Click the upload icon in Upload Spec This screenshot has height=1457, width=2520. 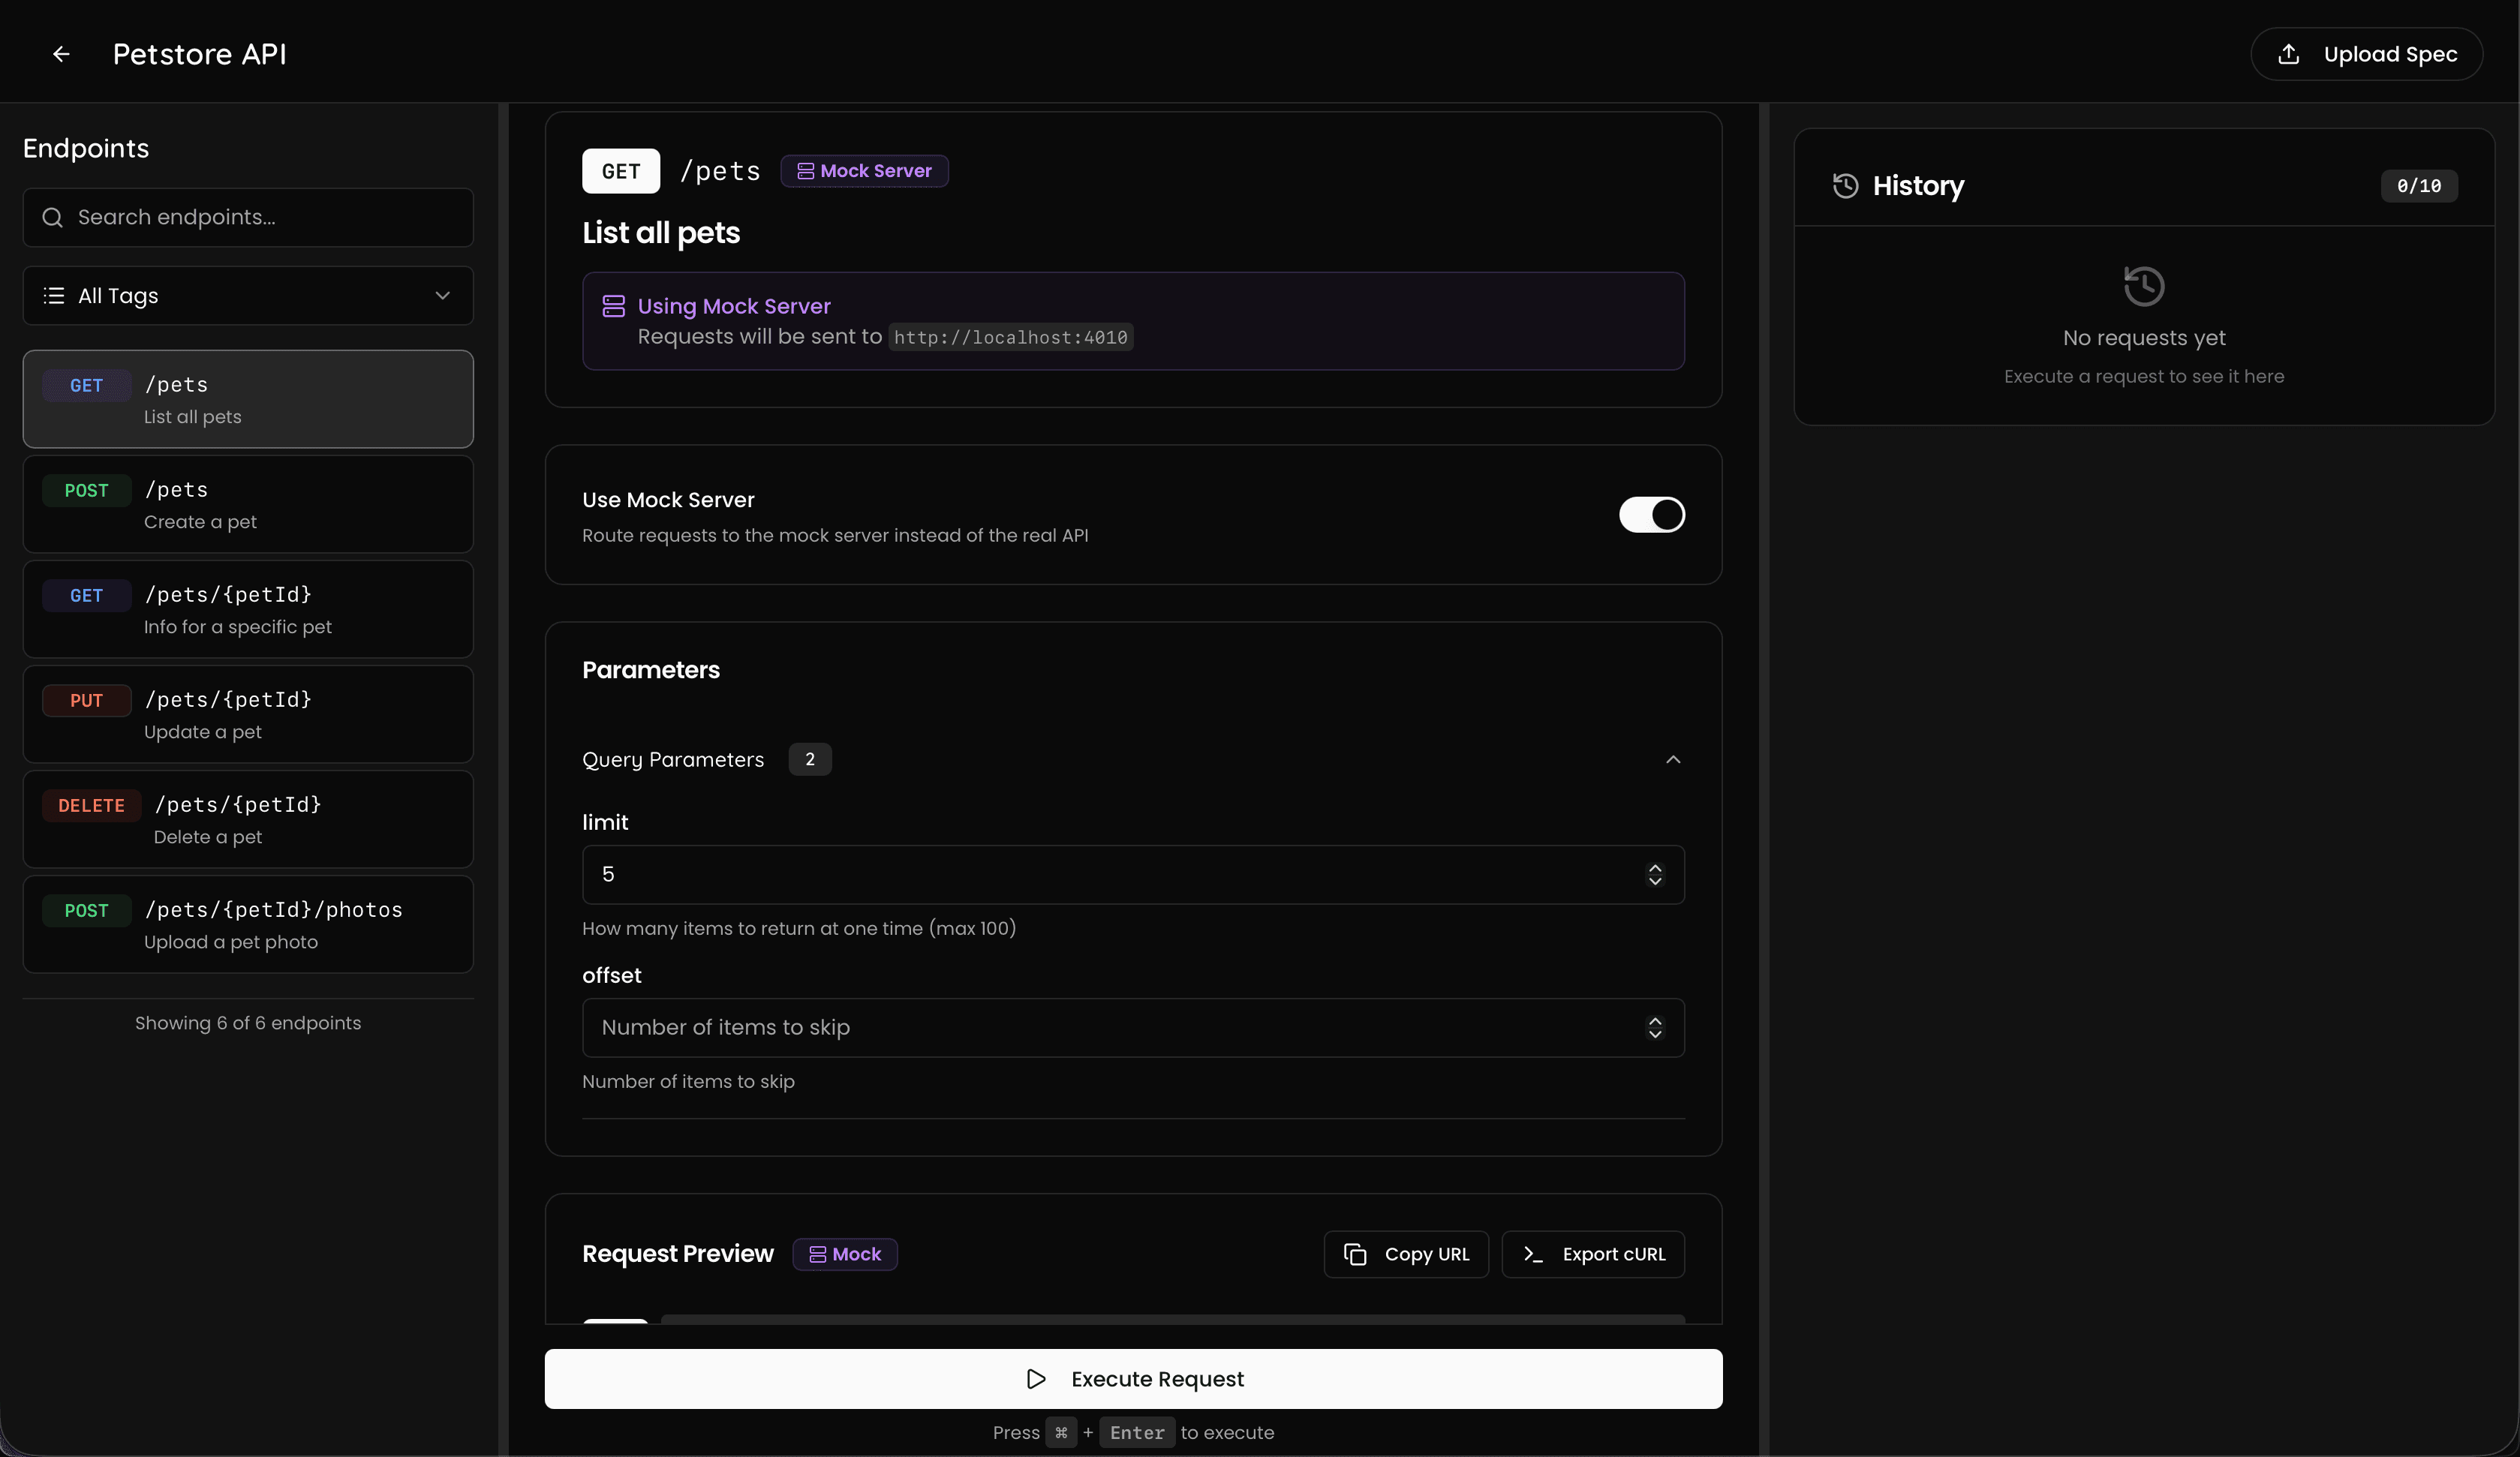tap(2288, 54)
